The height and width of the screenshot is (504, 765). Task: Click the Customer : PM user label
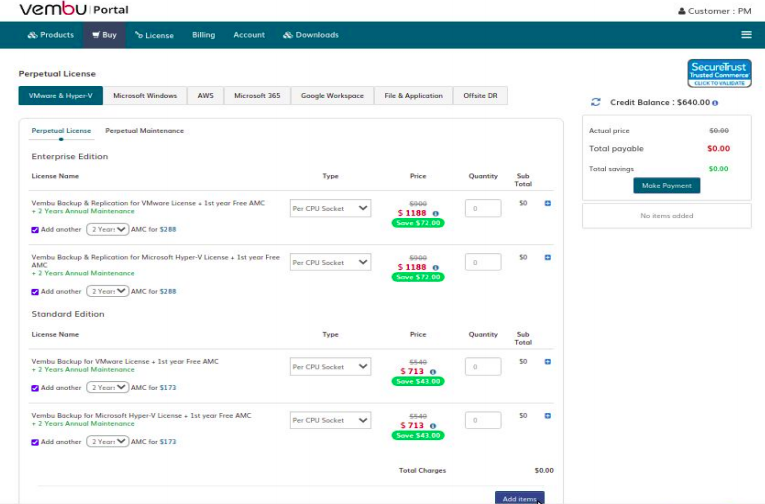tap(715, 11)
